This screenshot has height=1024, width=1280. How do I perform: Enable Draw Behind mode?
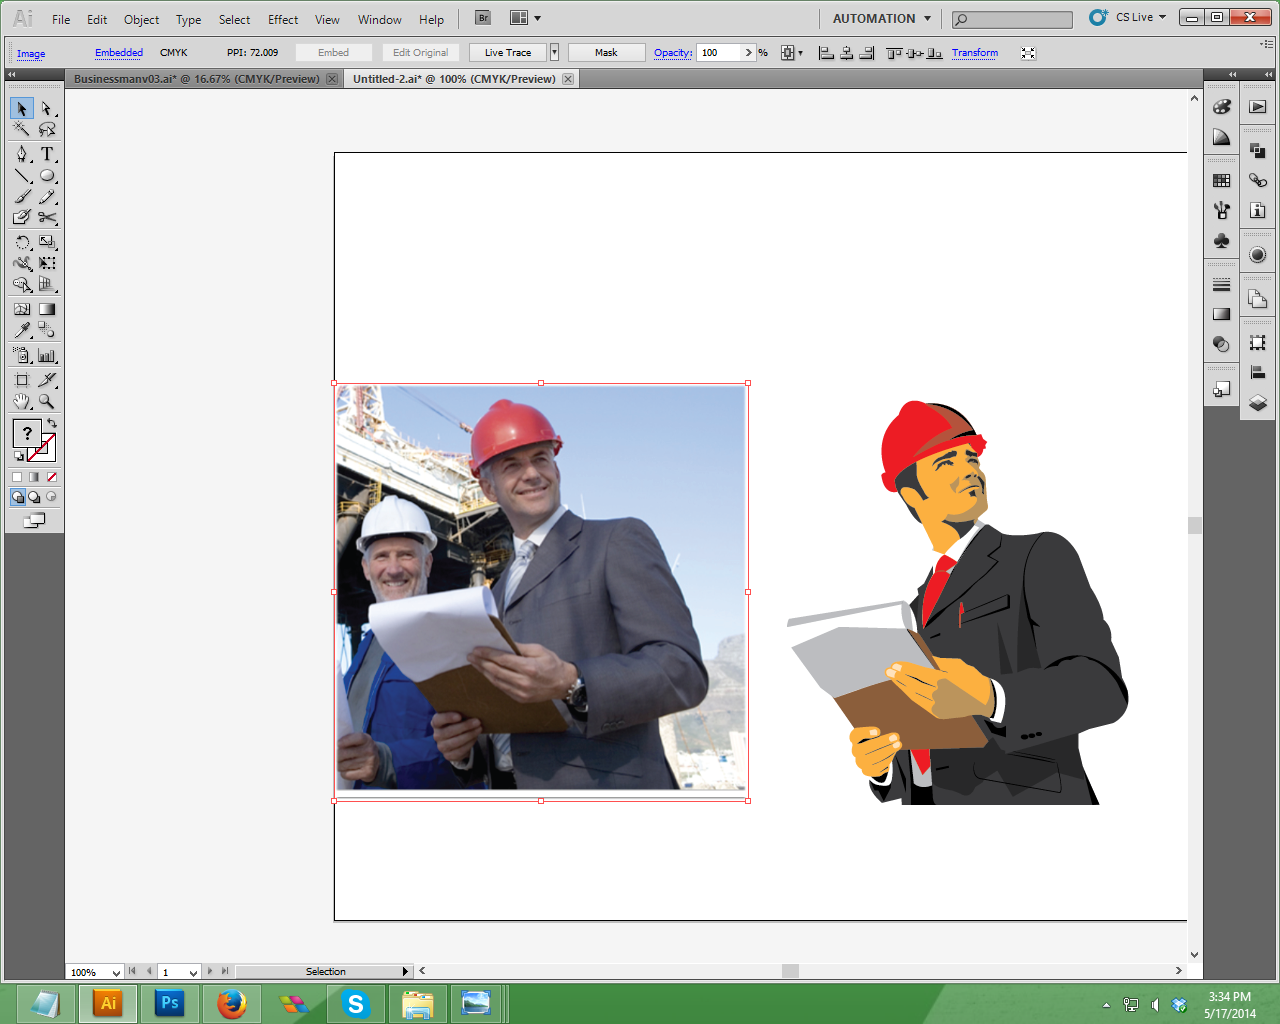click(34, 497)
